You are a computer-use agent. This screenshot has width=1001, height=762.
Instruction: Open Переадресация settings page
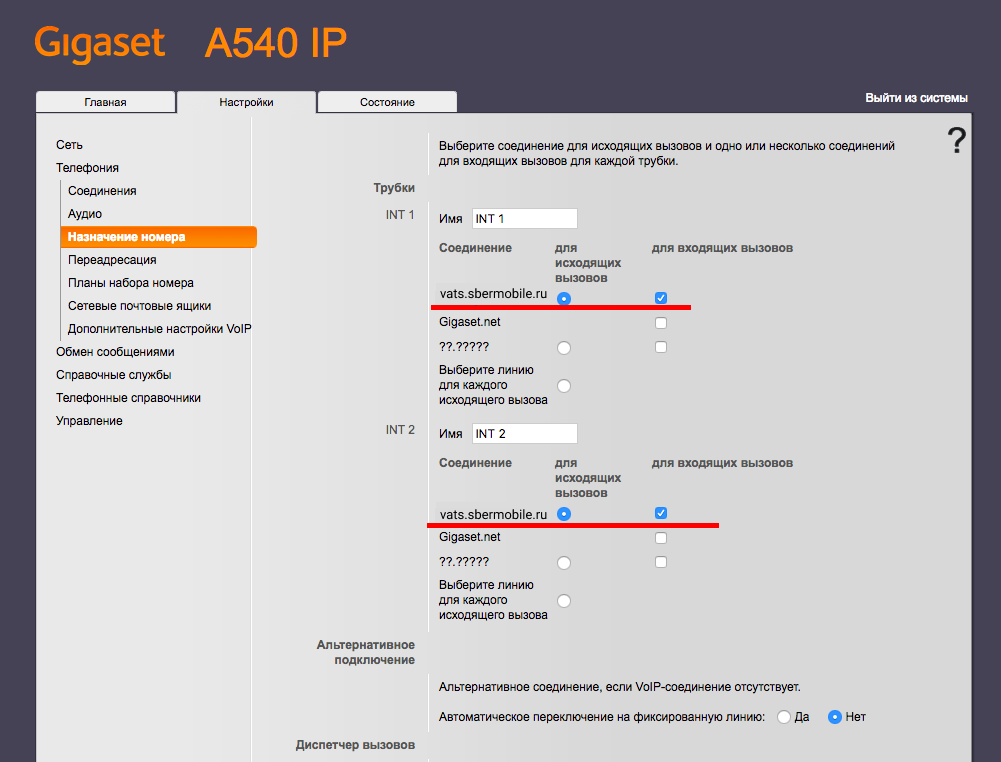(112, 260)
